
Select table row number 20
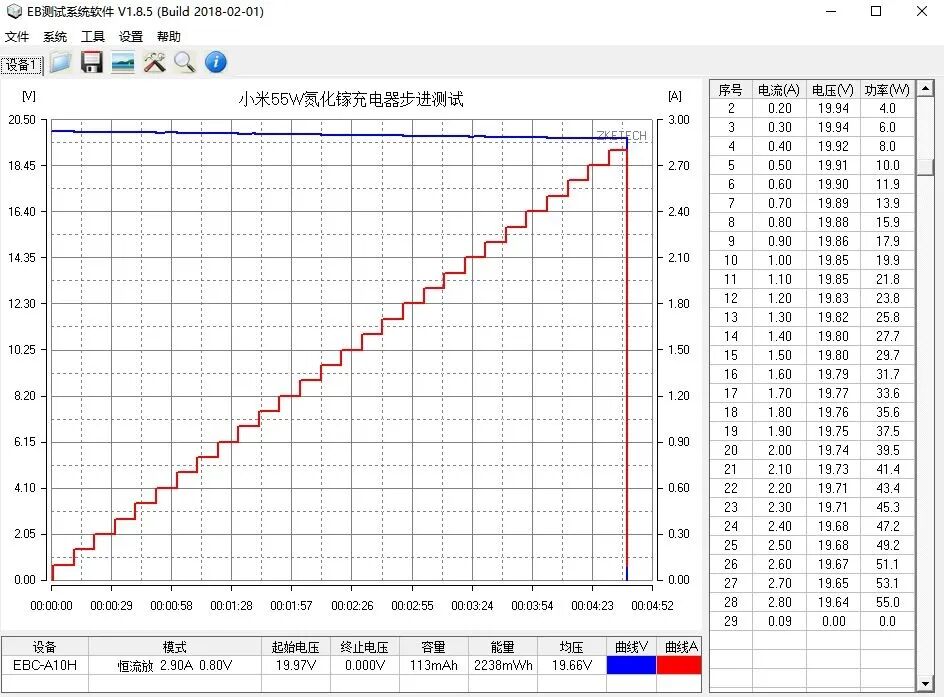tap(812, 450)
